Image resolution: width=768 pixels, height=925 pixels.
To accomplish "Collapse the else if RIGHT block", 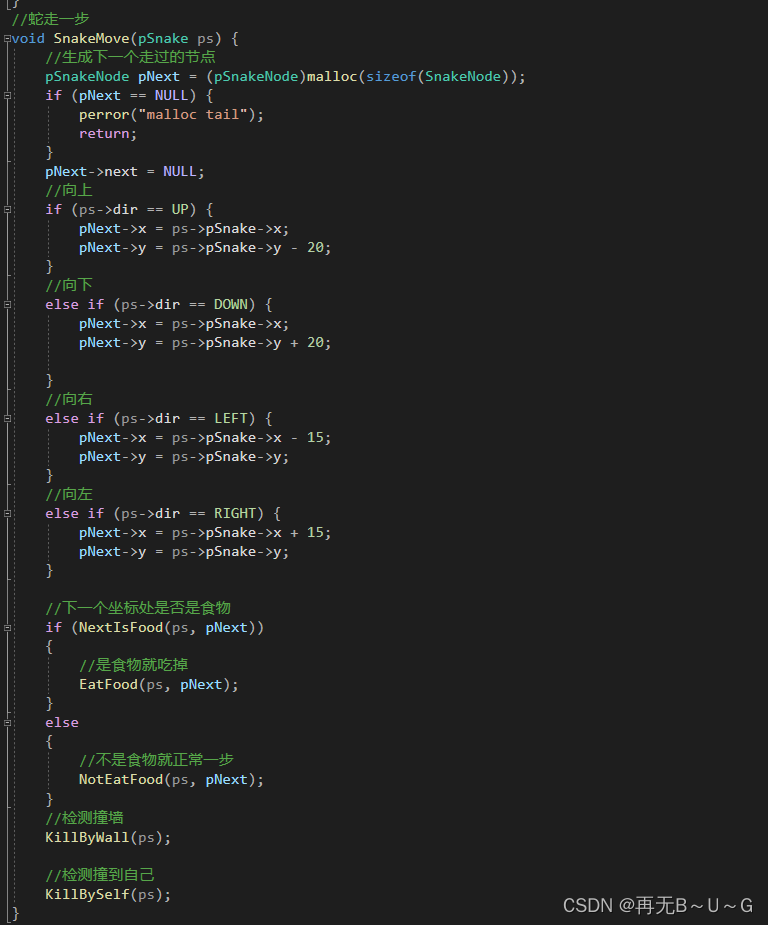I will coord(7,513).
